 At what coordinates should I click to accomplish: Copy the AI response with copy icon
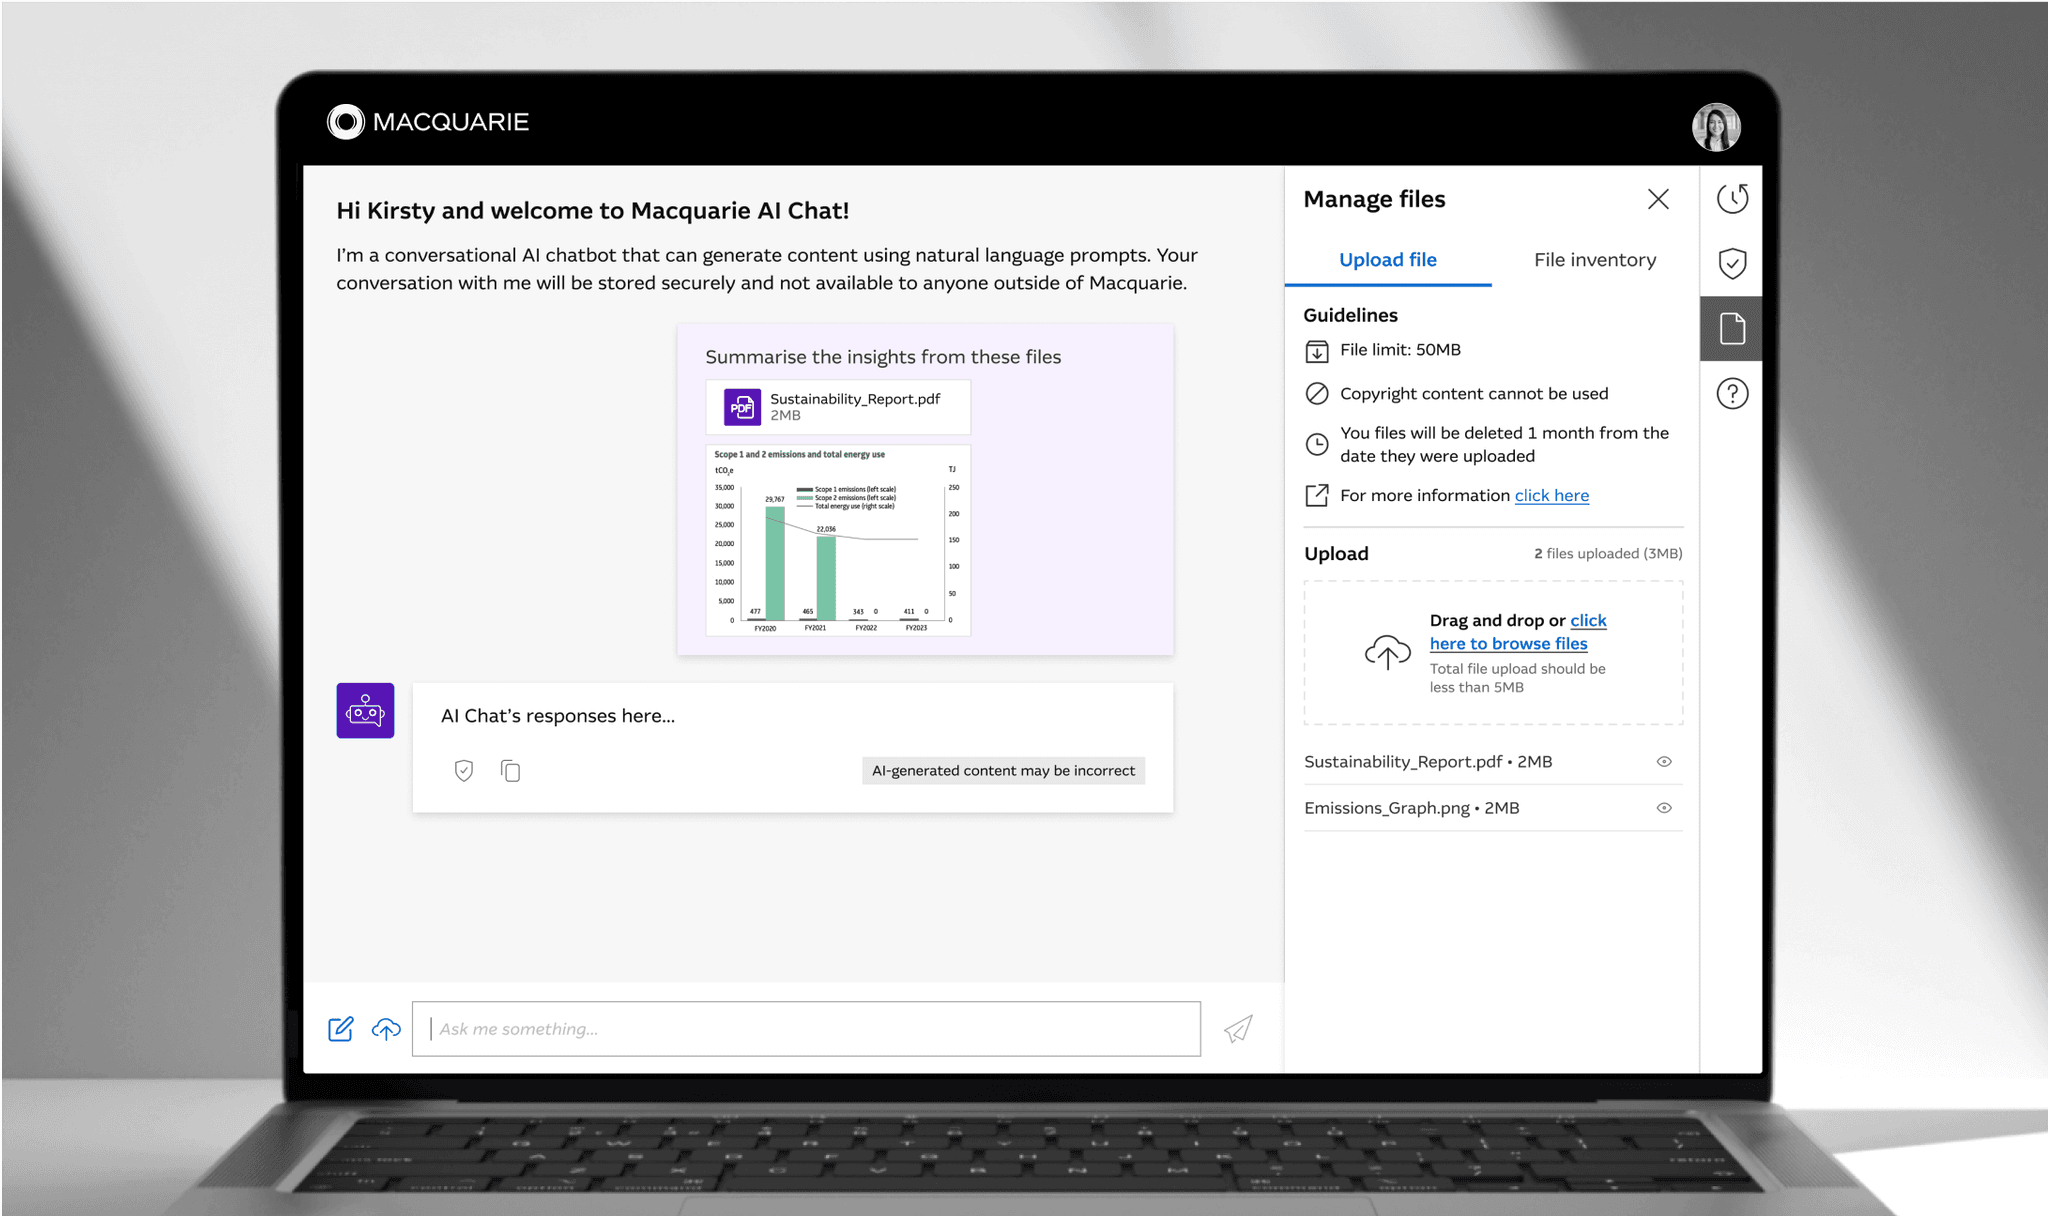(x=511, y=771)
